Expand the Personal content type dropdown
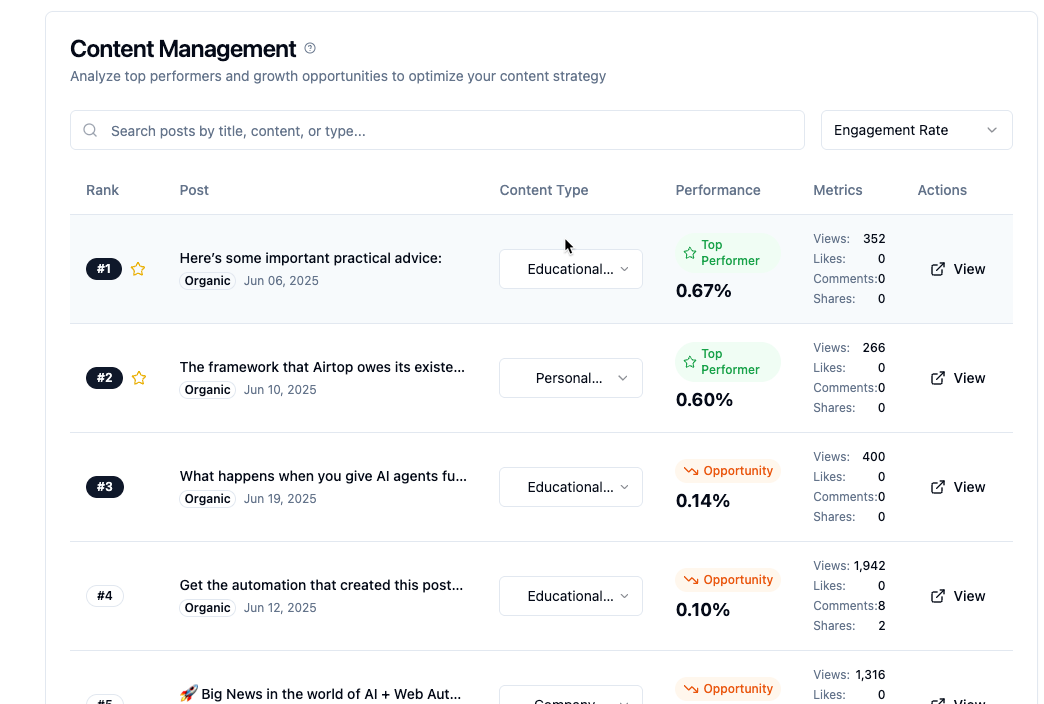 pyautogui.click(x=570, y=378)
